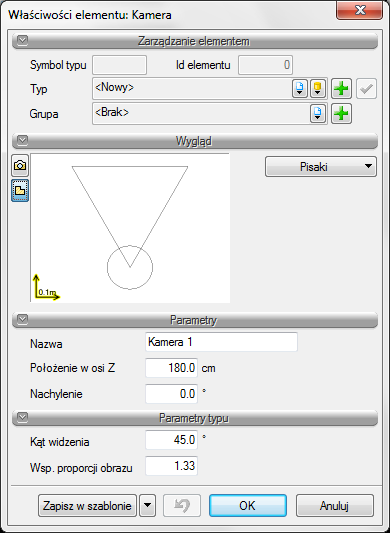Click the camera symbol preview image

pos(130,228)
